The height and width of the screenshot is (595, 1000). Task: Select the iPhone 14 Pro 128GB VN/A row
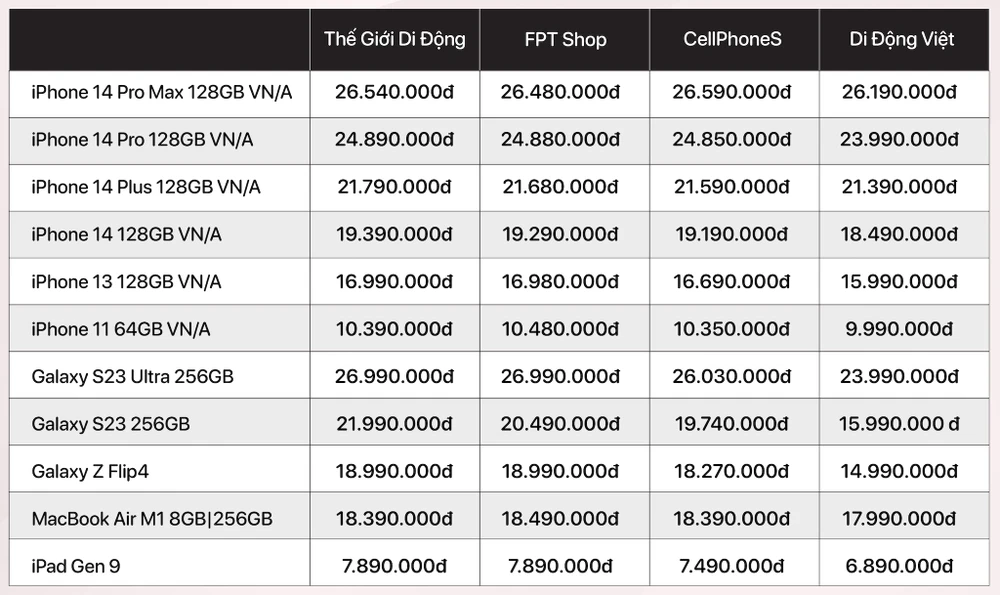tap(142, 140)
